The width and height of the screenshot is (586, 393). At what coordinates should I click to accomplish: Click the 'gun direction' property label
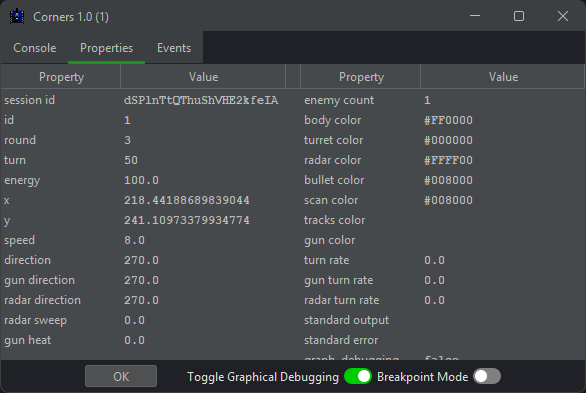pyautogui.click(x=39, y=280)
